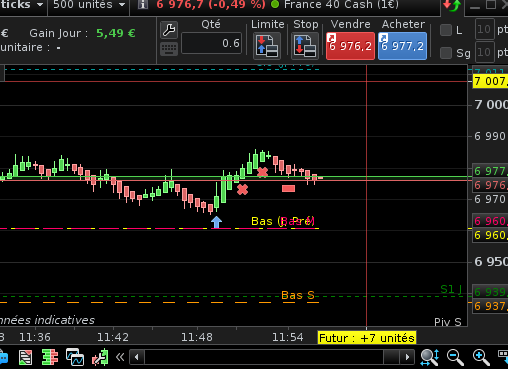The image size is (508, 369).
Task: Click Acheter button at 6 977,2
Action: click(x=402, y=46)
